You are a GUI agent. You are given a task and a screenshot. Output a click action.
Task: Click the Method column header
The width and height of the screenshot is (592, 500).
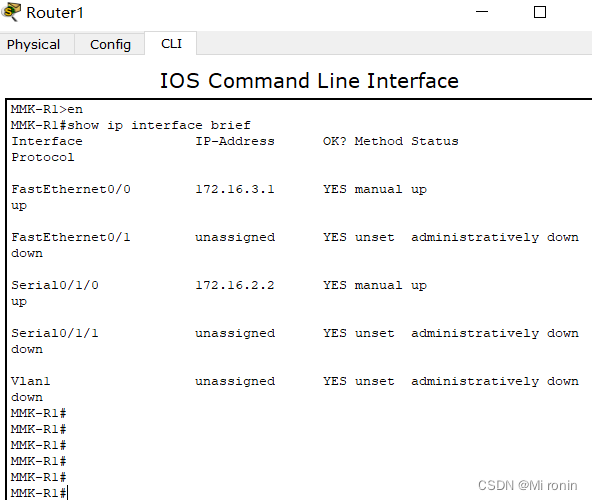[379, 141]
